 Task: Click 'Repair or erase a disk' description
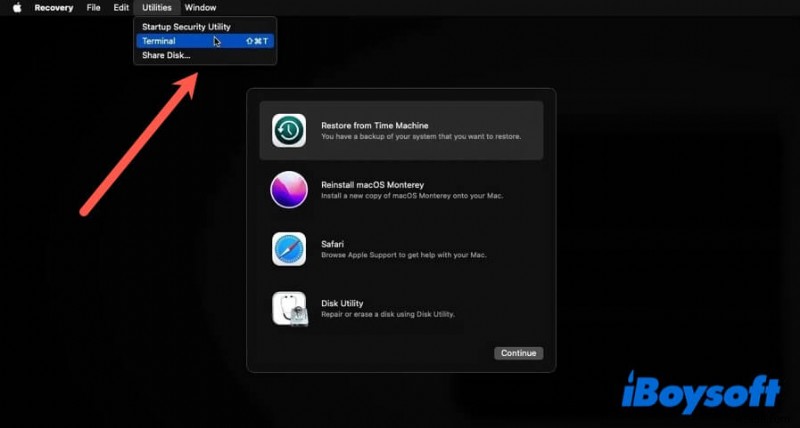pyautogui.click(x=388, y=314)
